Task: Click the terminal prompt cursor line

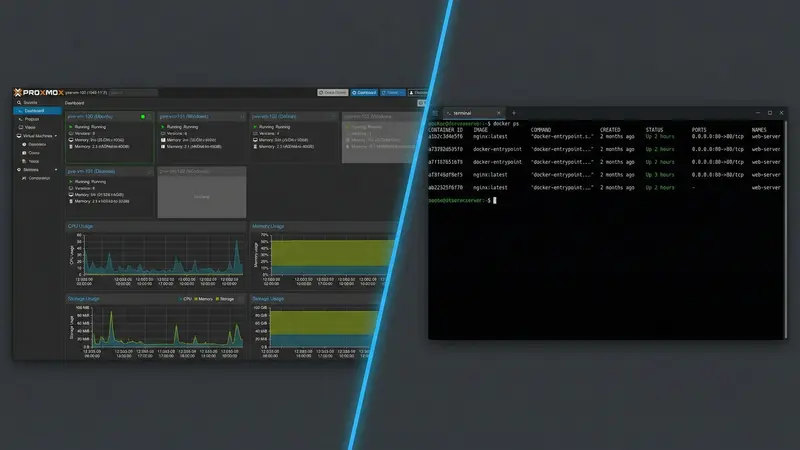Action: pos(462,201)
